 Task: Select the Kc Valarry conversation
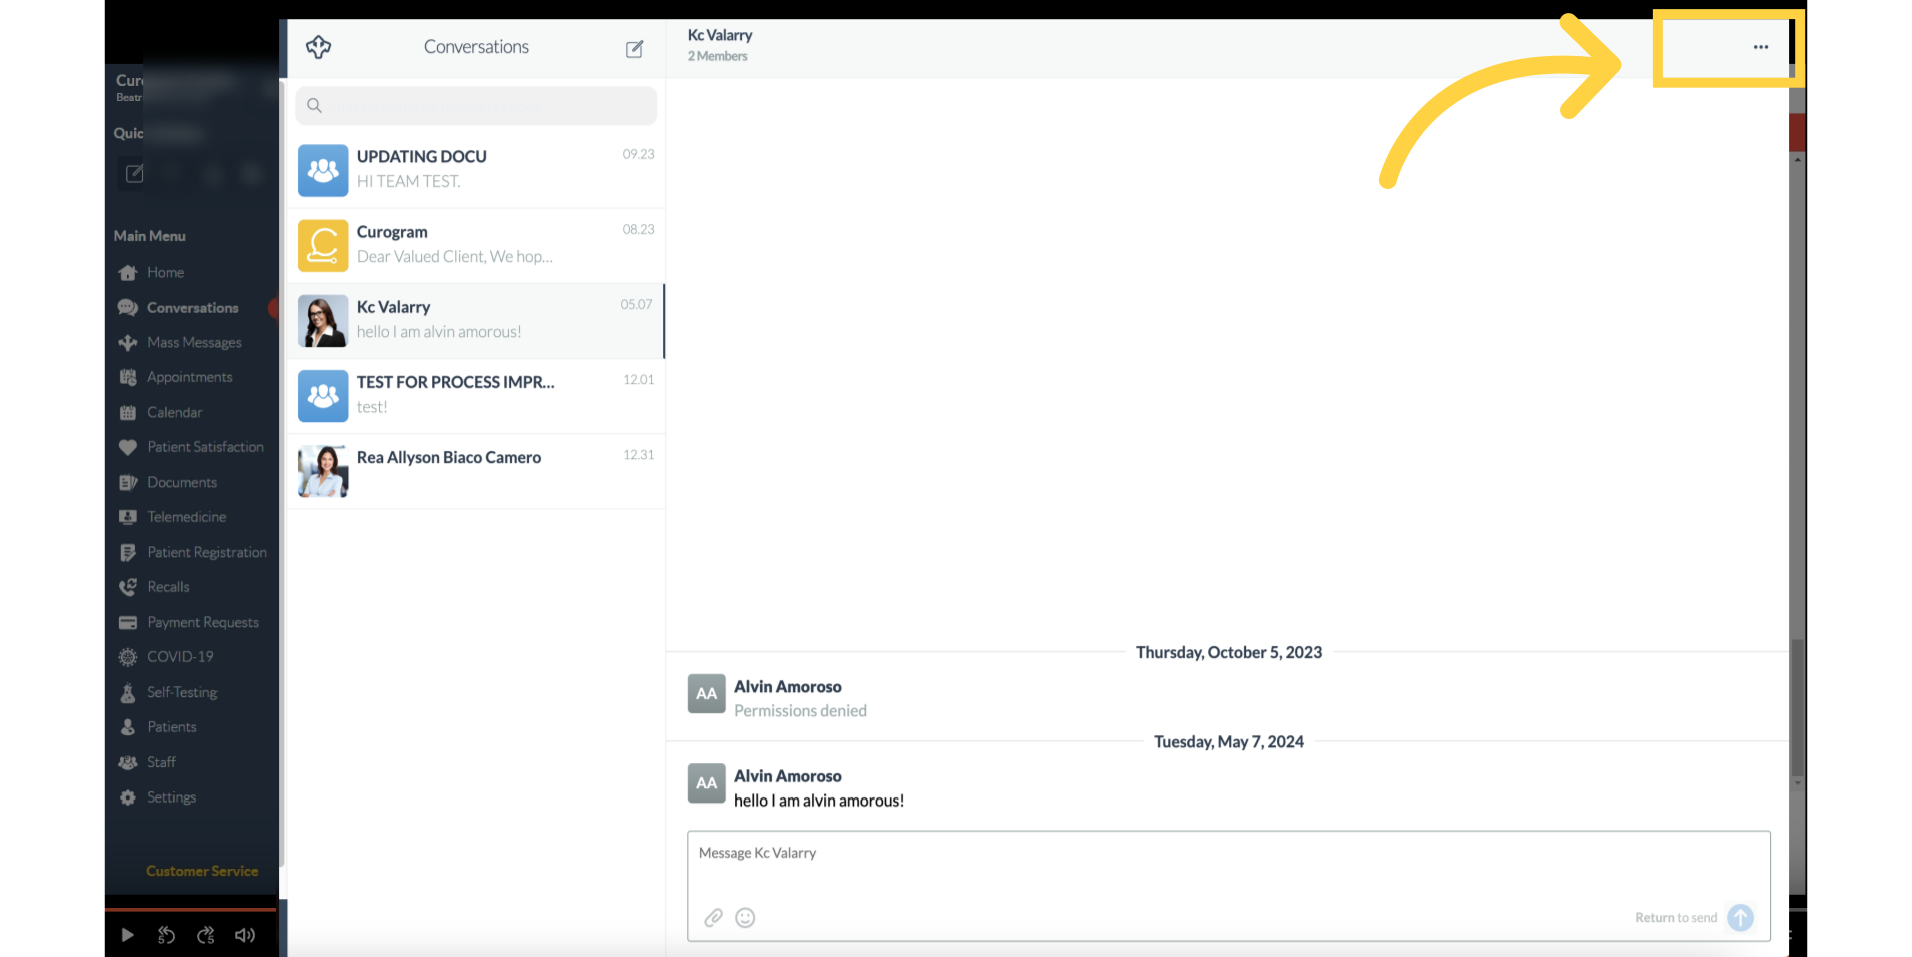point(476,321)
